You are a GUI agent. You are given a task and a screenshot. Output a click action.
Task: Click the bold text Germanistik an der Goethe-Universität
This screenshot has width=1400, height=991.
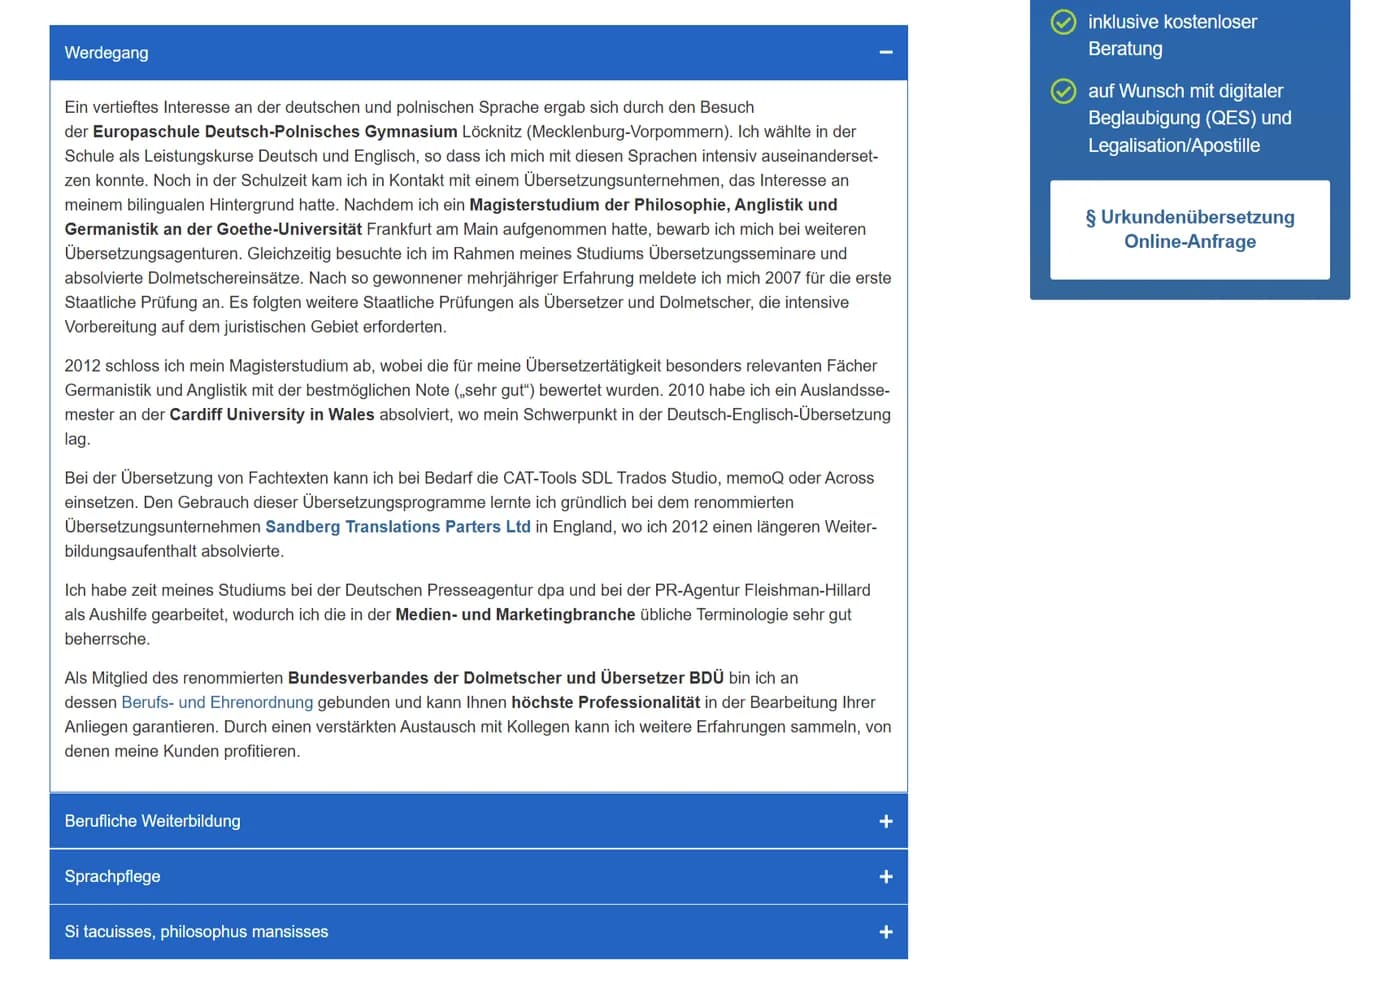[213, 229]
